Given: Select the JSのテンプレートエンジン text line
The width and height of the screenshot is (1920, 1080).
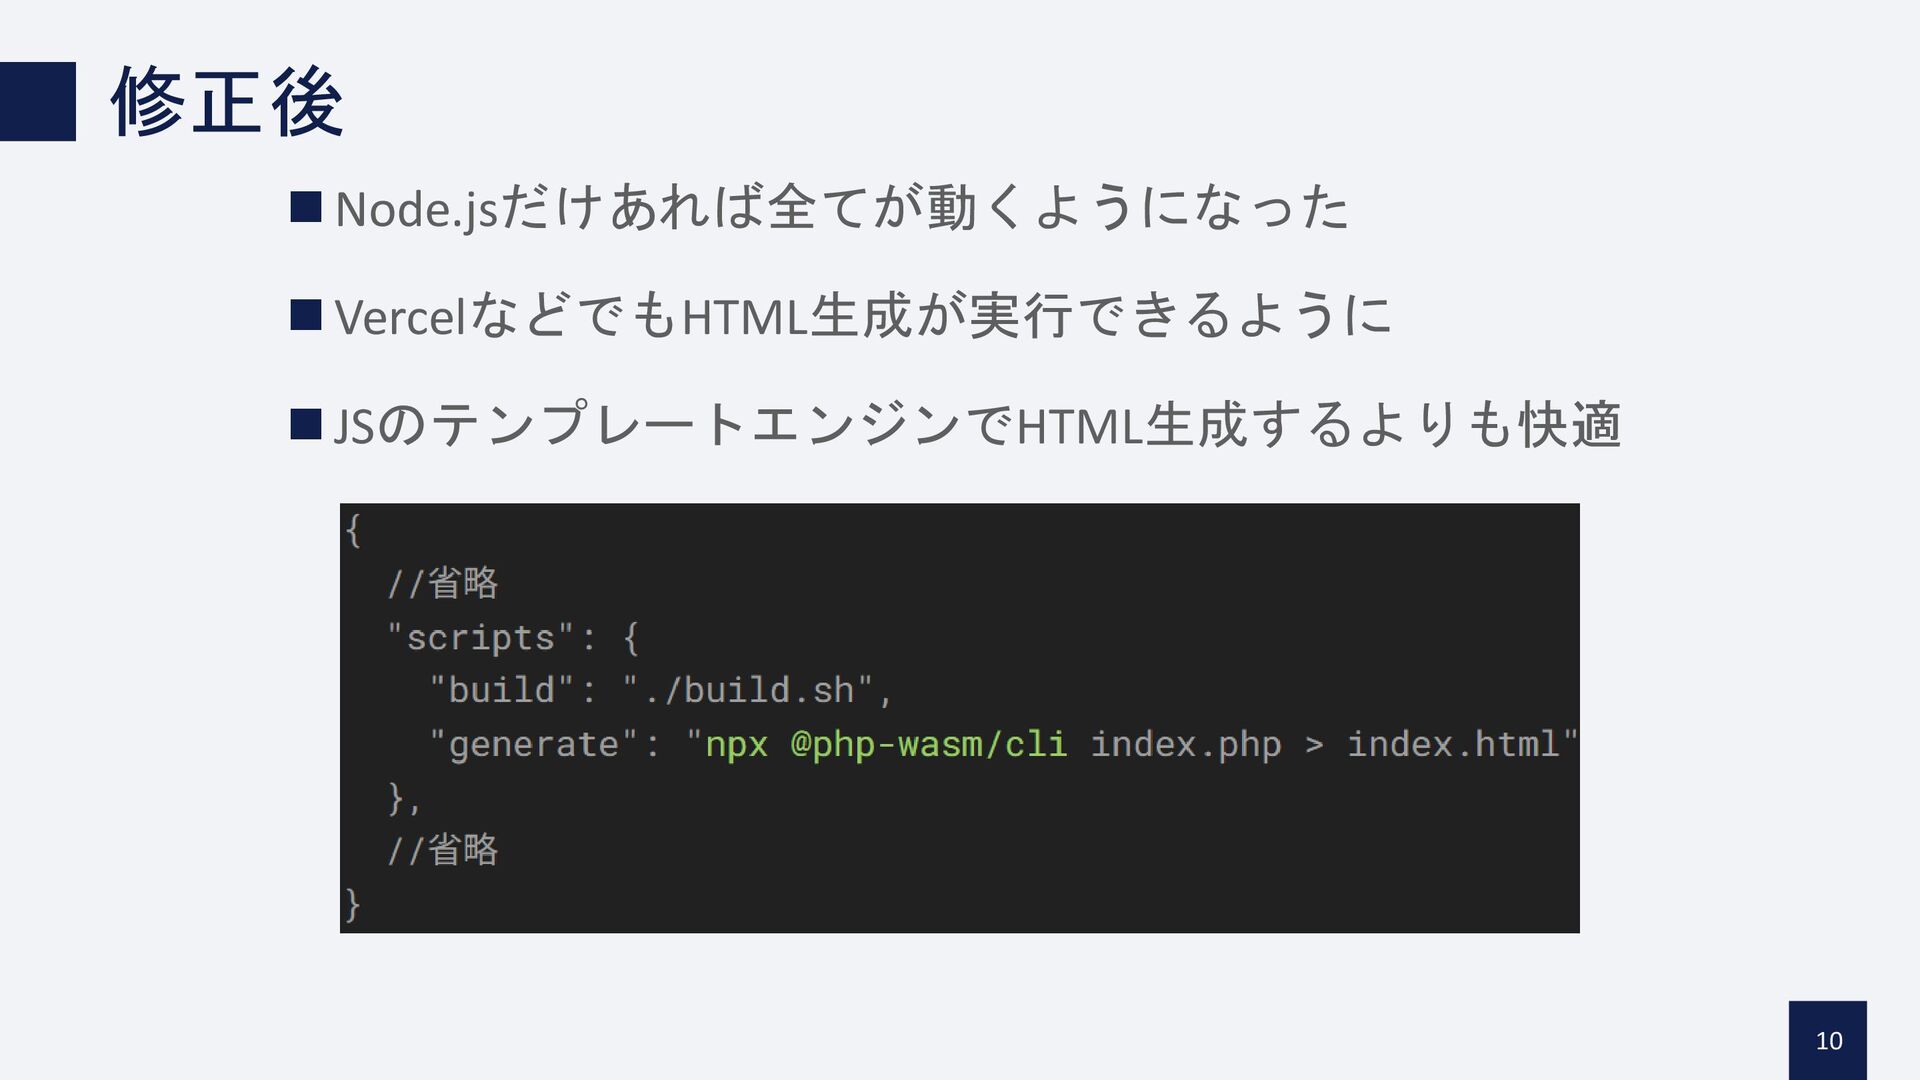Looking at the screenshot, I should [x=977, y=424].
